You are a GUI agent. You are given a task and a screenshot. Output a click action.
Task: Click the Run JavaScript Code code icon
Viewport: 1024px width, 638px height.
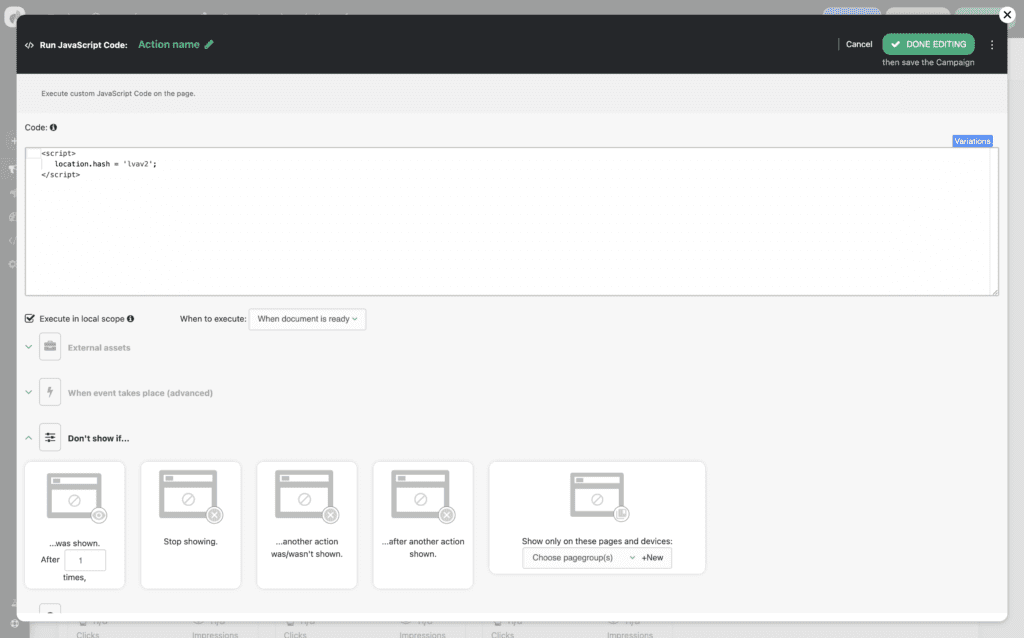(30, 44)
